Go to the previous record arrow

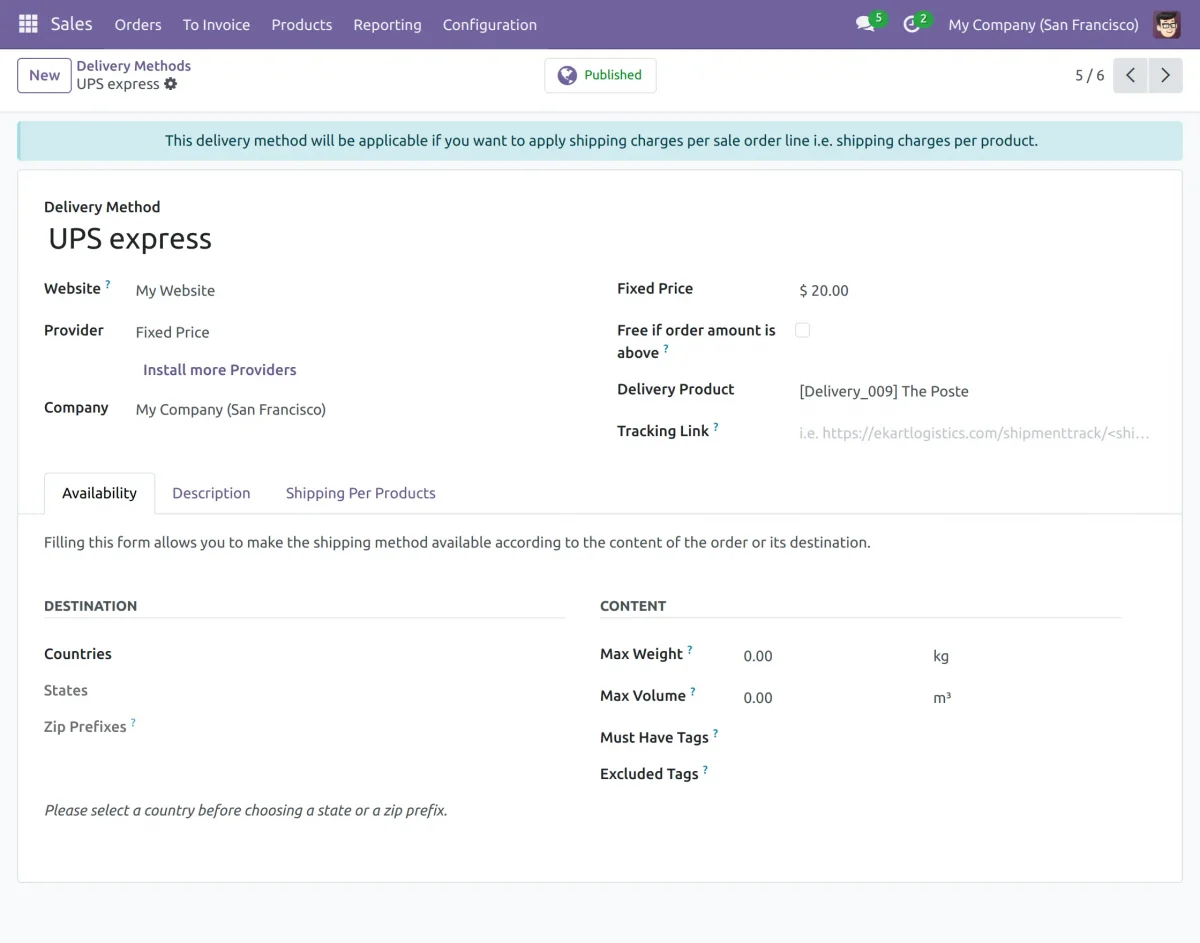click(x=1129, y=75)
